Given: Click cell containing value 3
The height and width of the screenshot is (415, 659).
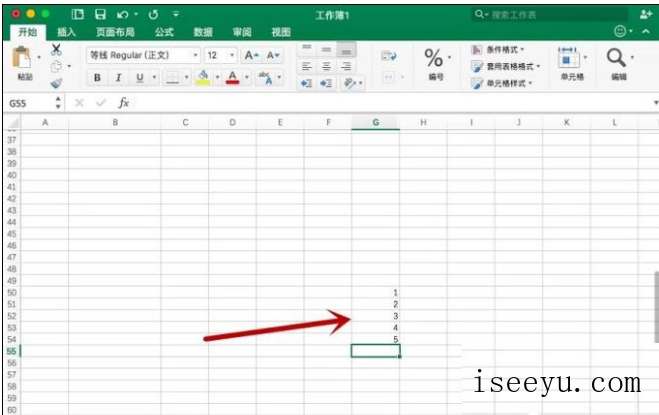Looking at the screenshot, I should point(376,316).
